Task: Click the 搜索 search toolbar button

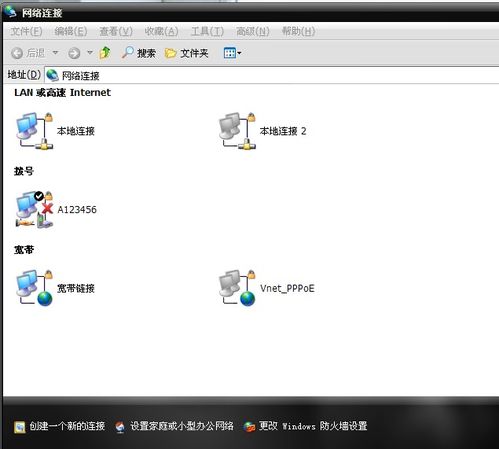Action: [x=139, y=53]
